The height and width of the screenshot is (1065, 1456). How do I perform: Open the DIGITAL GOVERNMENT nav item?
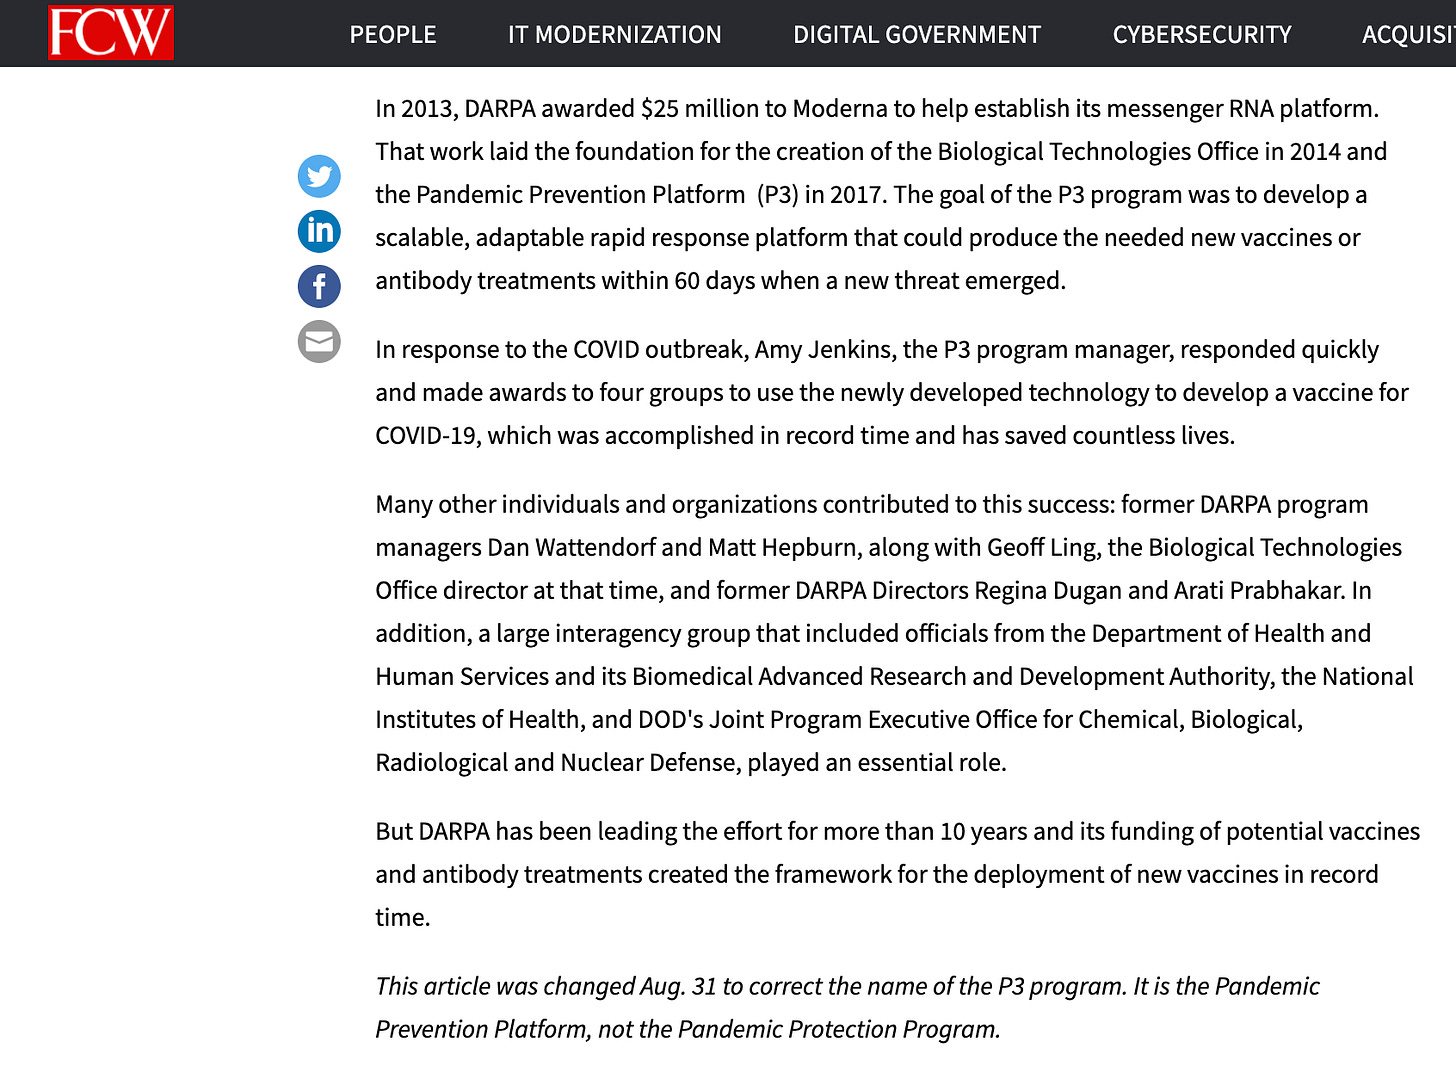(917, 35)
